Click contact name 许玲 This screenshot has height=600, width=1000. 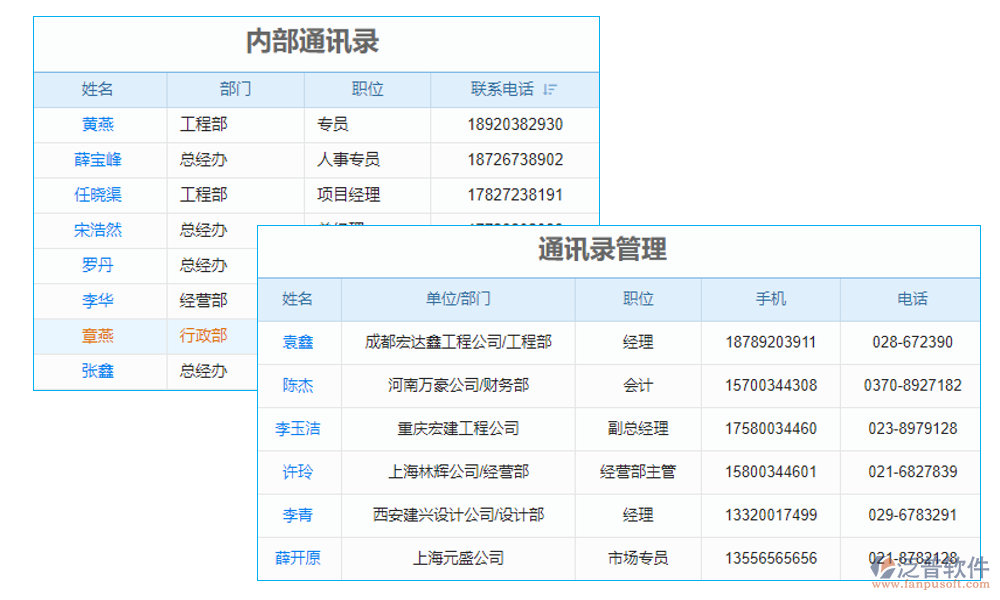299,472
